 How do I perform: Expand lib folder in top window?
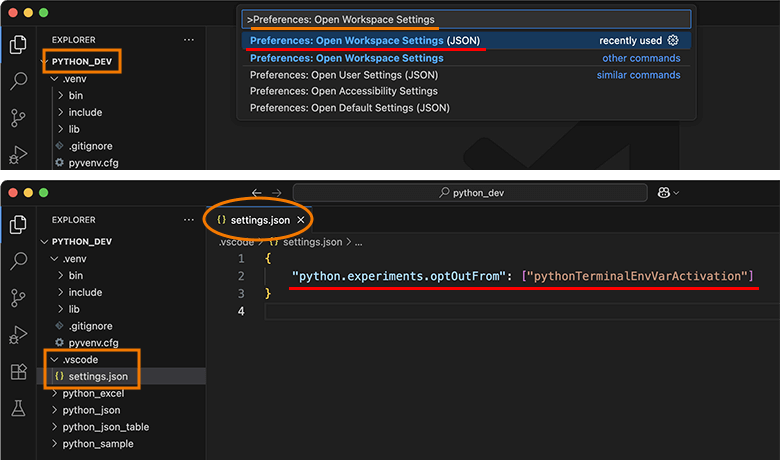pyautogui.click(x=60, y=129)
